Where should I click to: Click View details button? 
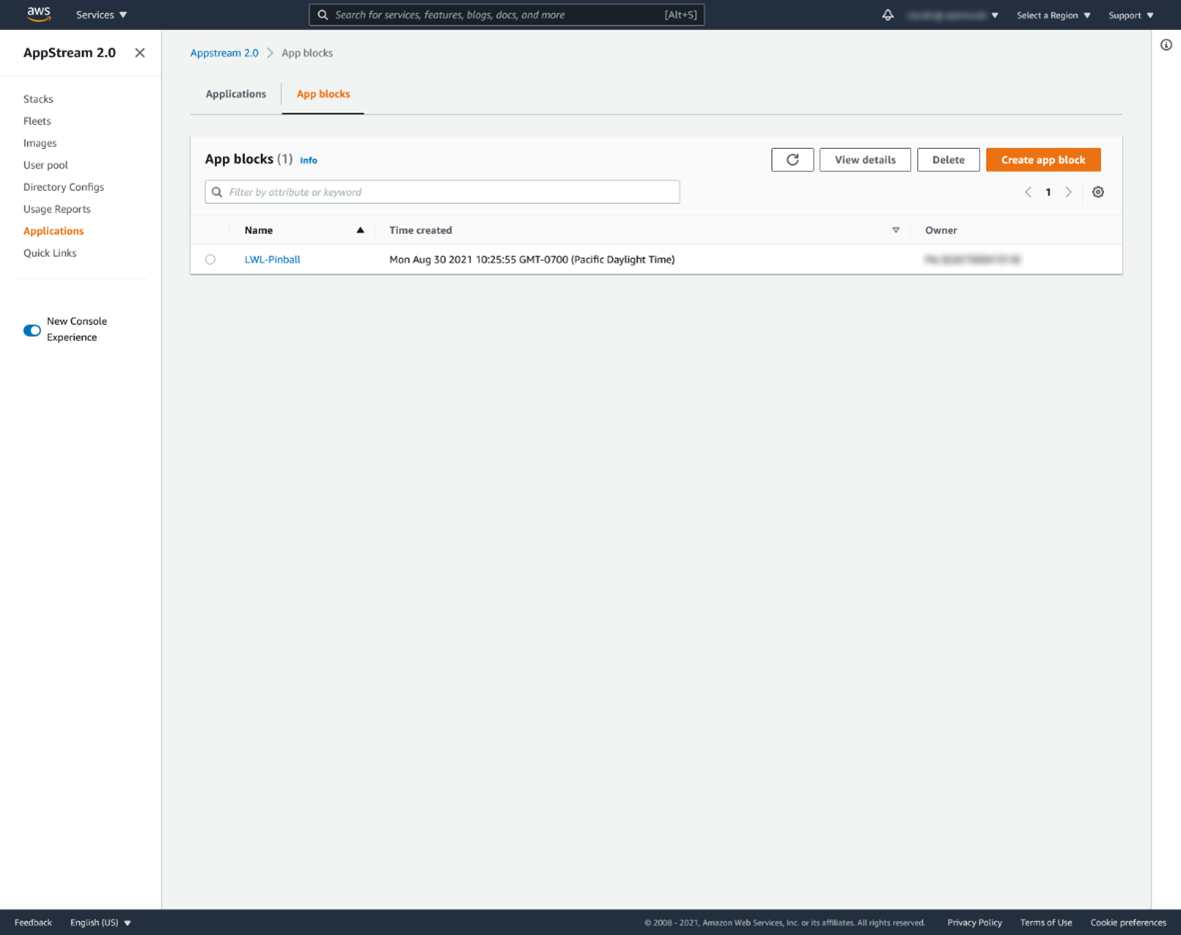coord(865,160)
